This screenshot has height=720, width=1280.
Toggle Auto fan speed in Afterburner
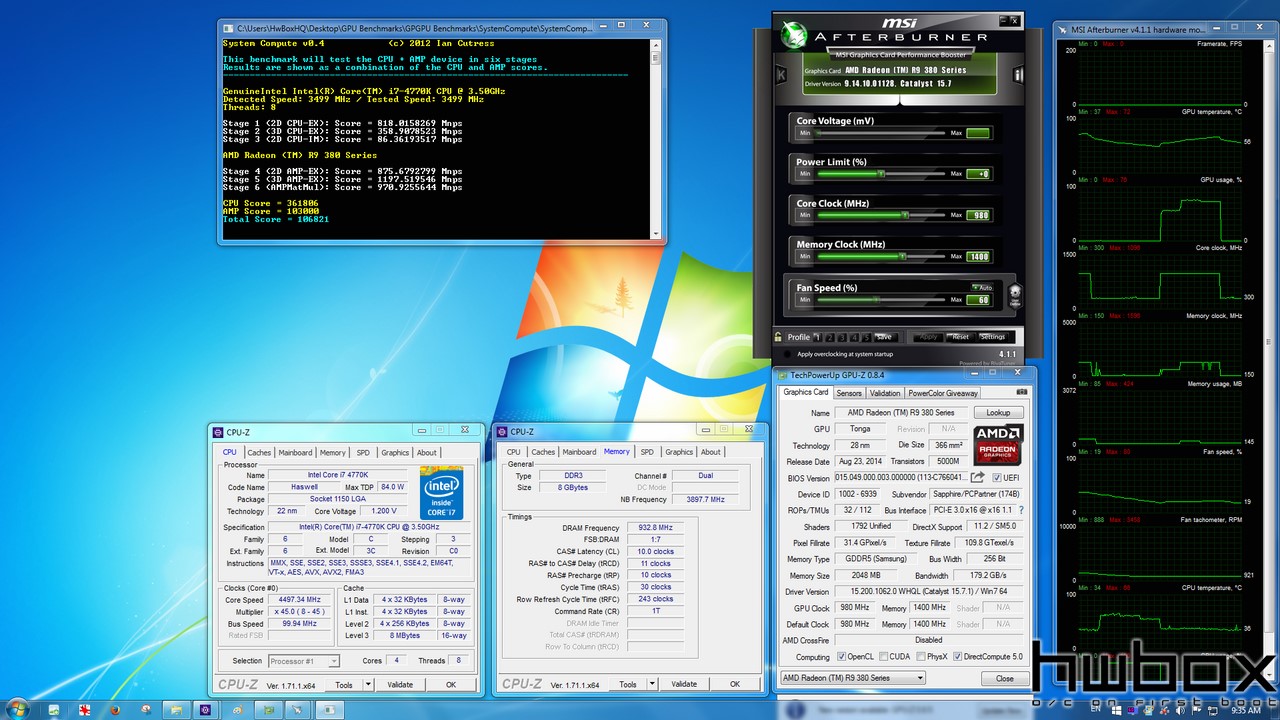982,288
